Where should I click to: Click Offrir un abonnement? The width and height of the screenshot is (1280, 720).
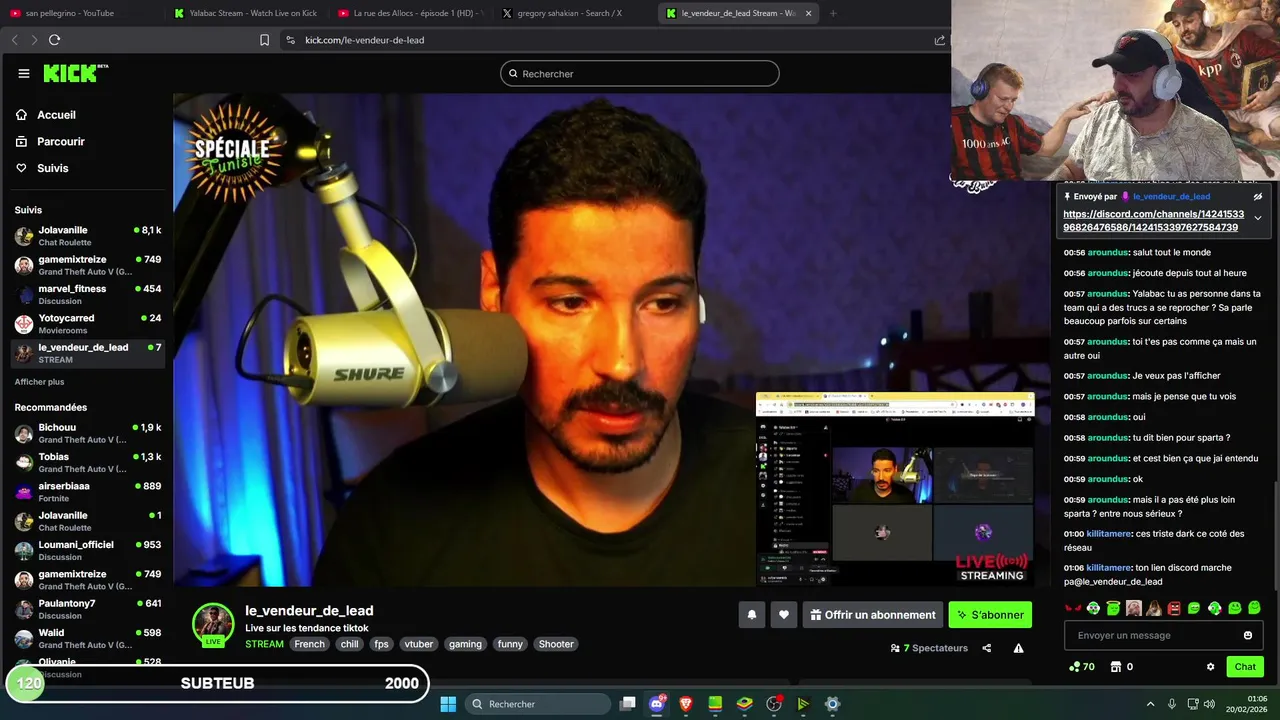point(872,615)
